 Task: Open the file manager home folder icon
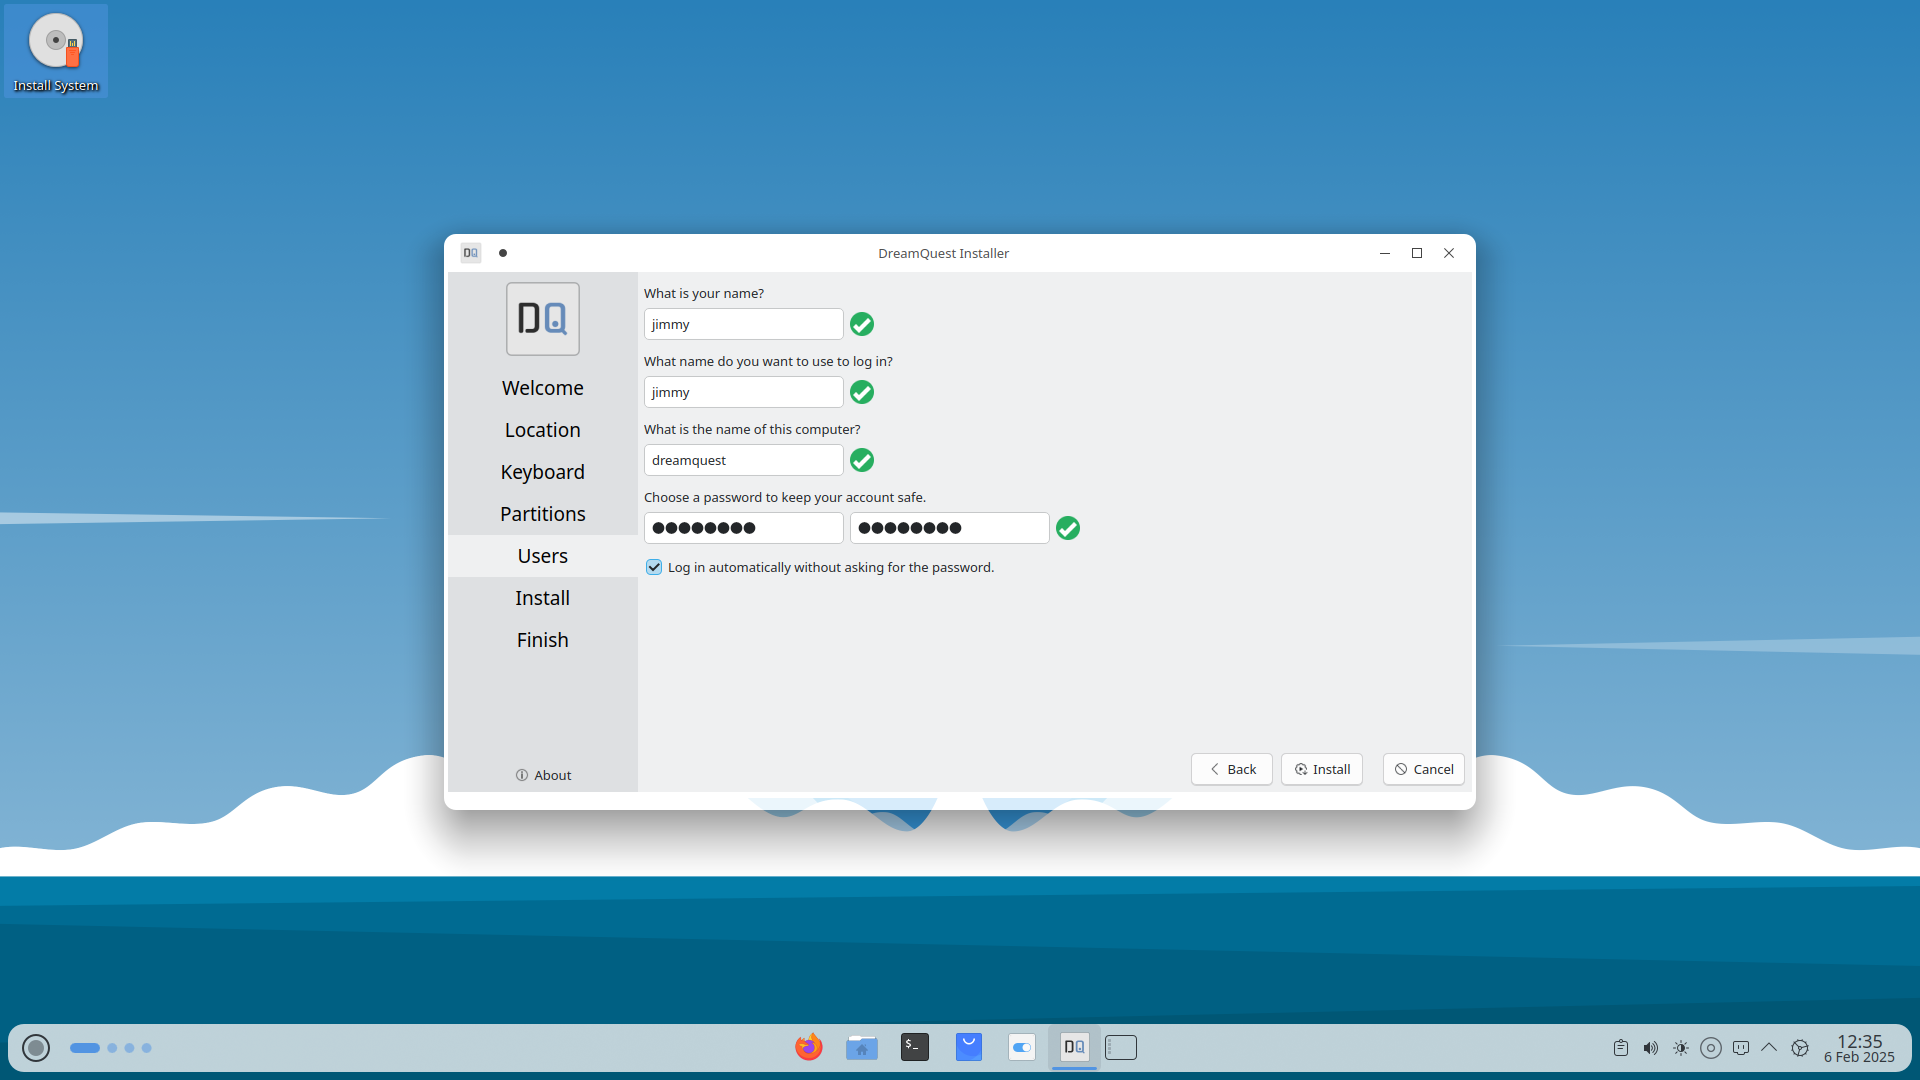pyautogui.click(x=861, y=1047)
